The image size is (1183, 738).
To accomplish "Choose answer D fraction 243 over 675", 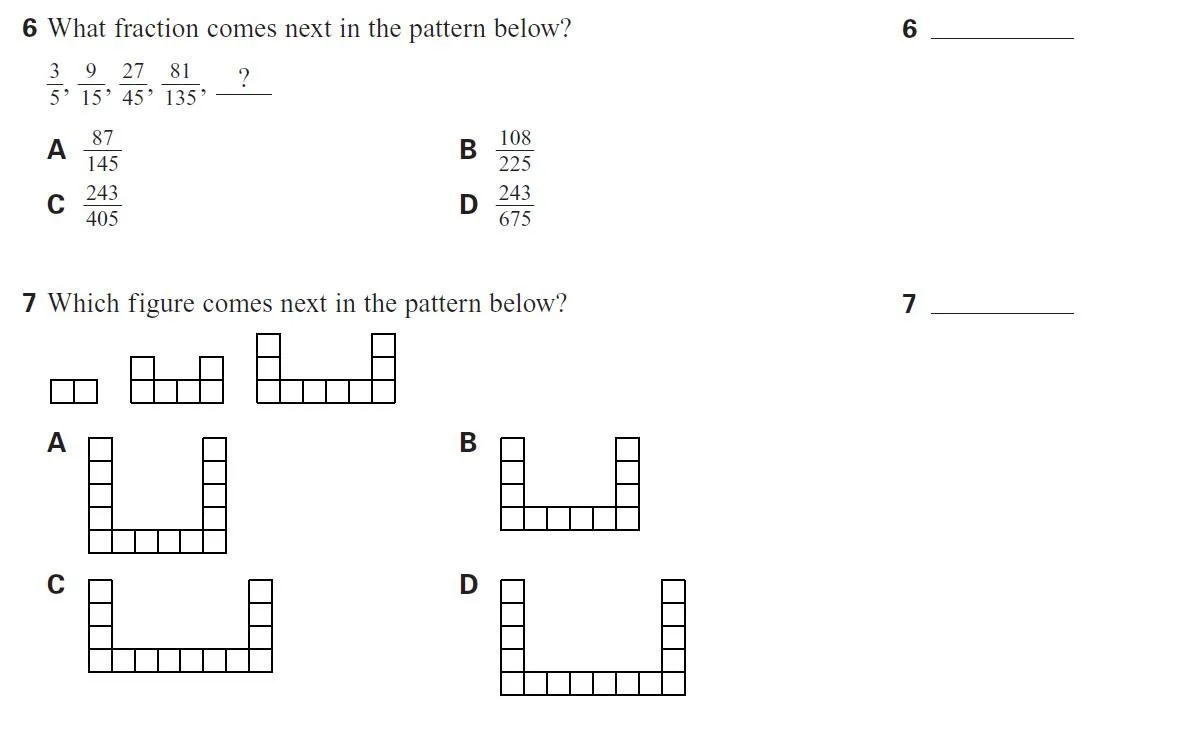I will (x=515, y=205).
